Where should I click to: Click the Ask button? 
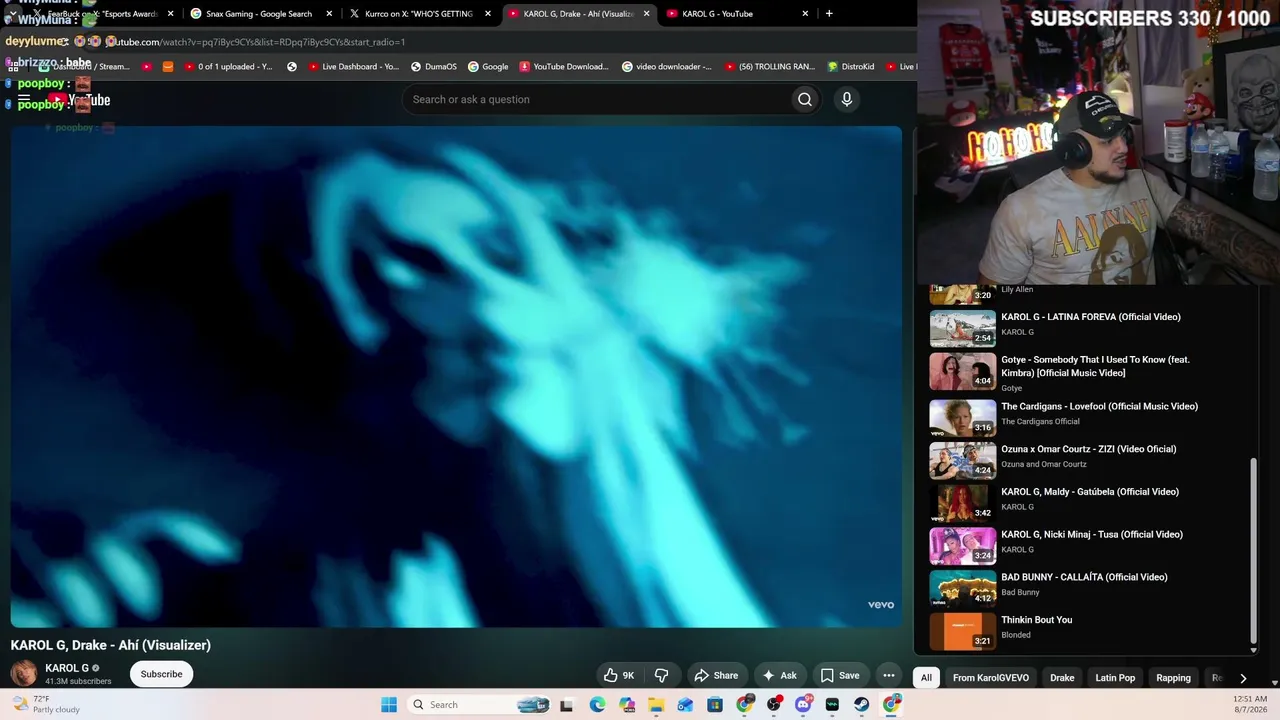click(x=779, y=675)
